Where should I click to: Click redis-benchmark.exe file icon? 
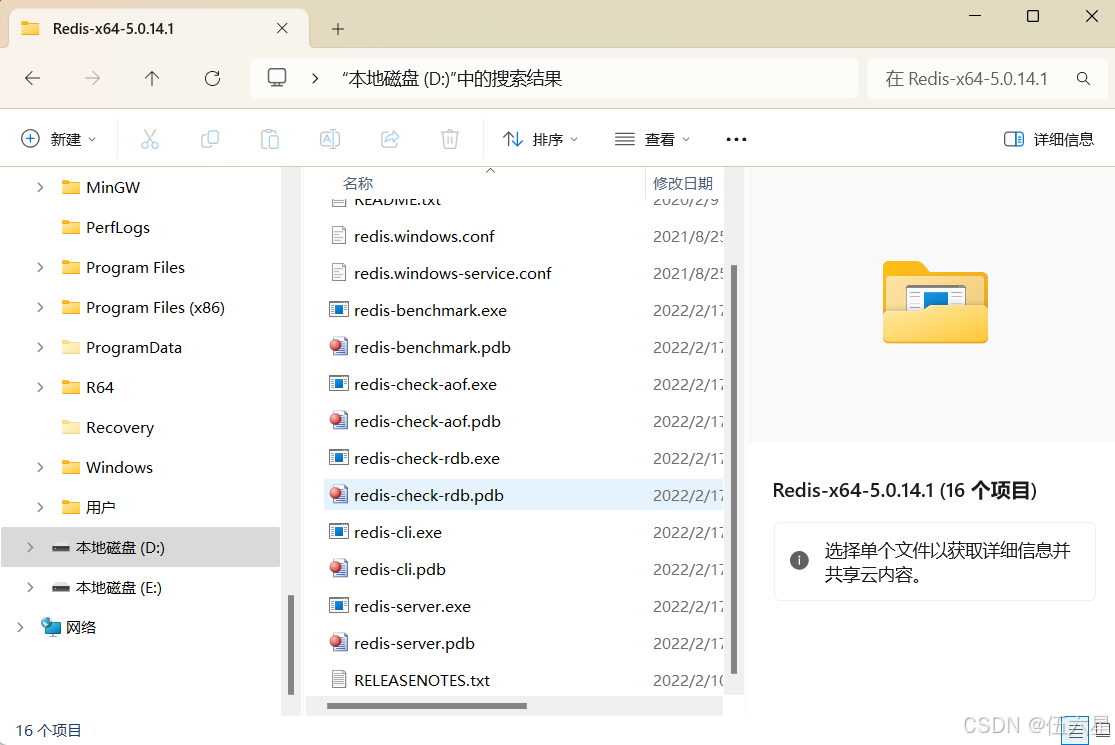[x=338, y=310]
